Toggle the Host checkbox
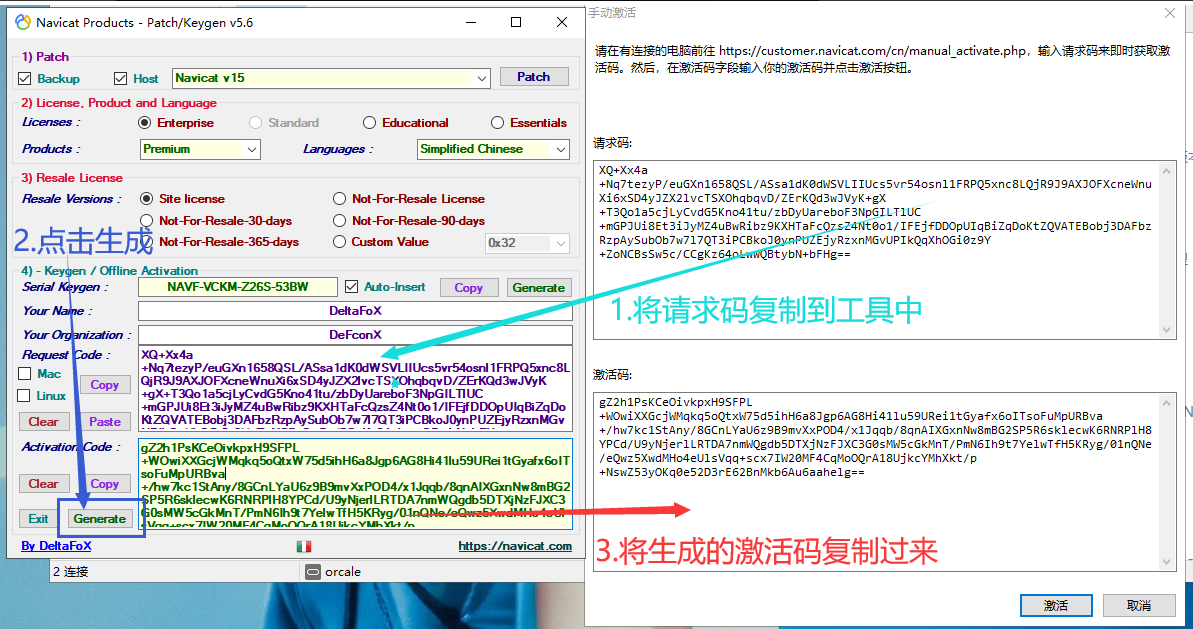The width and height of the screenshot is (1193, 629). pos(121,78)
